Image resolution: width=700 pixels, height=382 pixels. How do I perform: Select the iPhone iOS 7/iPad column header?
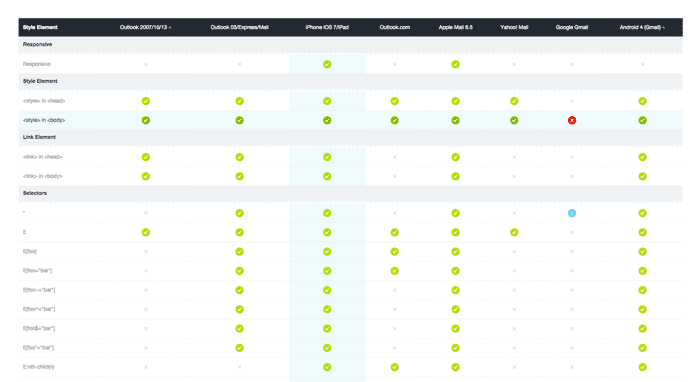pos(327,27)
